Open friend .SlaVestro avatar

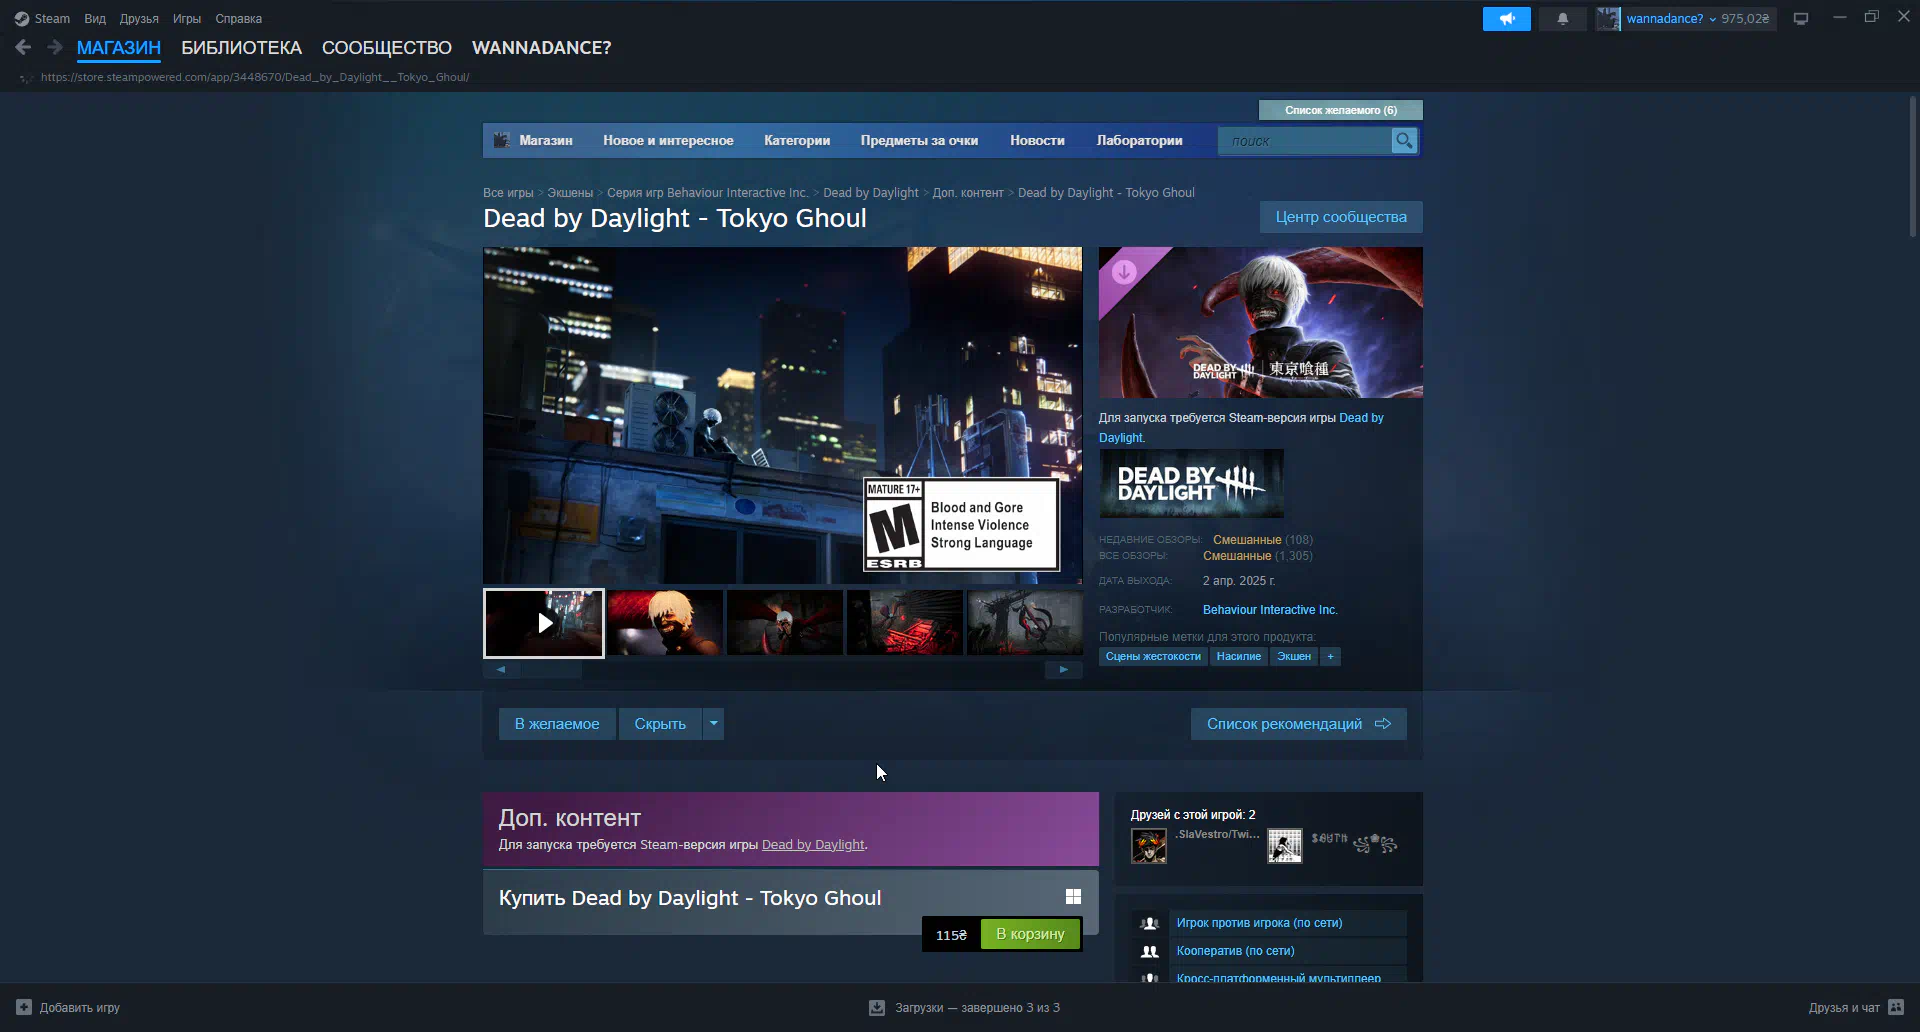coord(1149,846)
